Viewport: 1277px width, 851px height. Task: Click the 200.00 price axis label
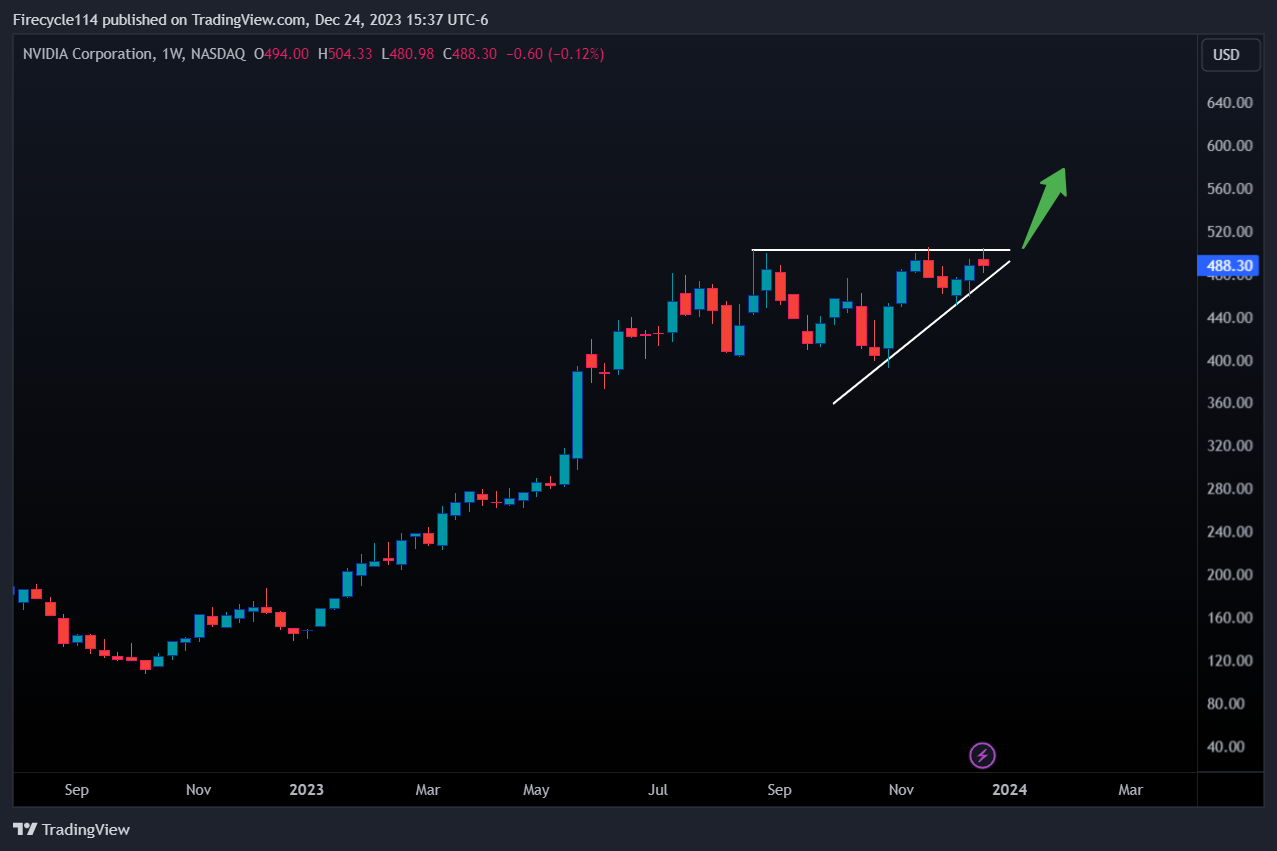click(1229, 574)
